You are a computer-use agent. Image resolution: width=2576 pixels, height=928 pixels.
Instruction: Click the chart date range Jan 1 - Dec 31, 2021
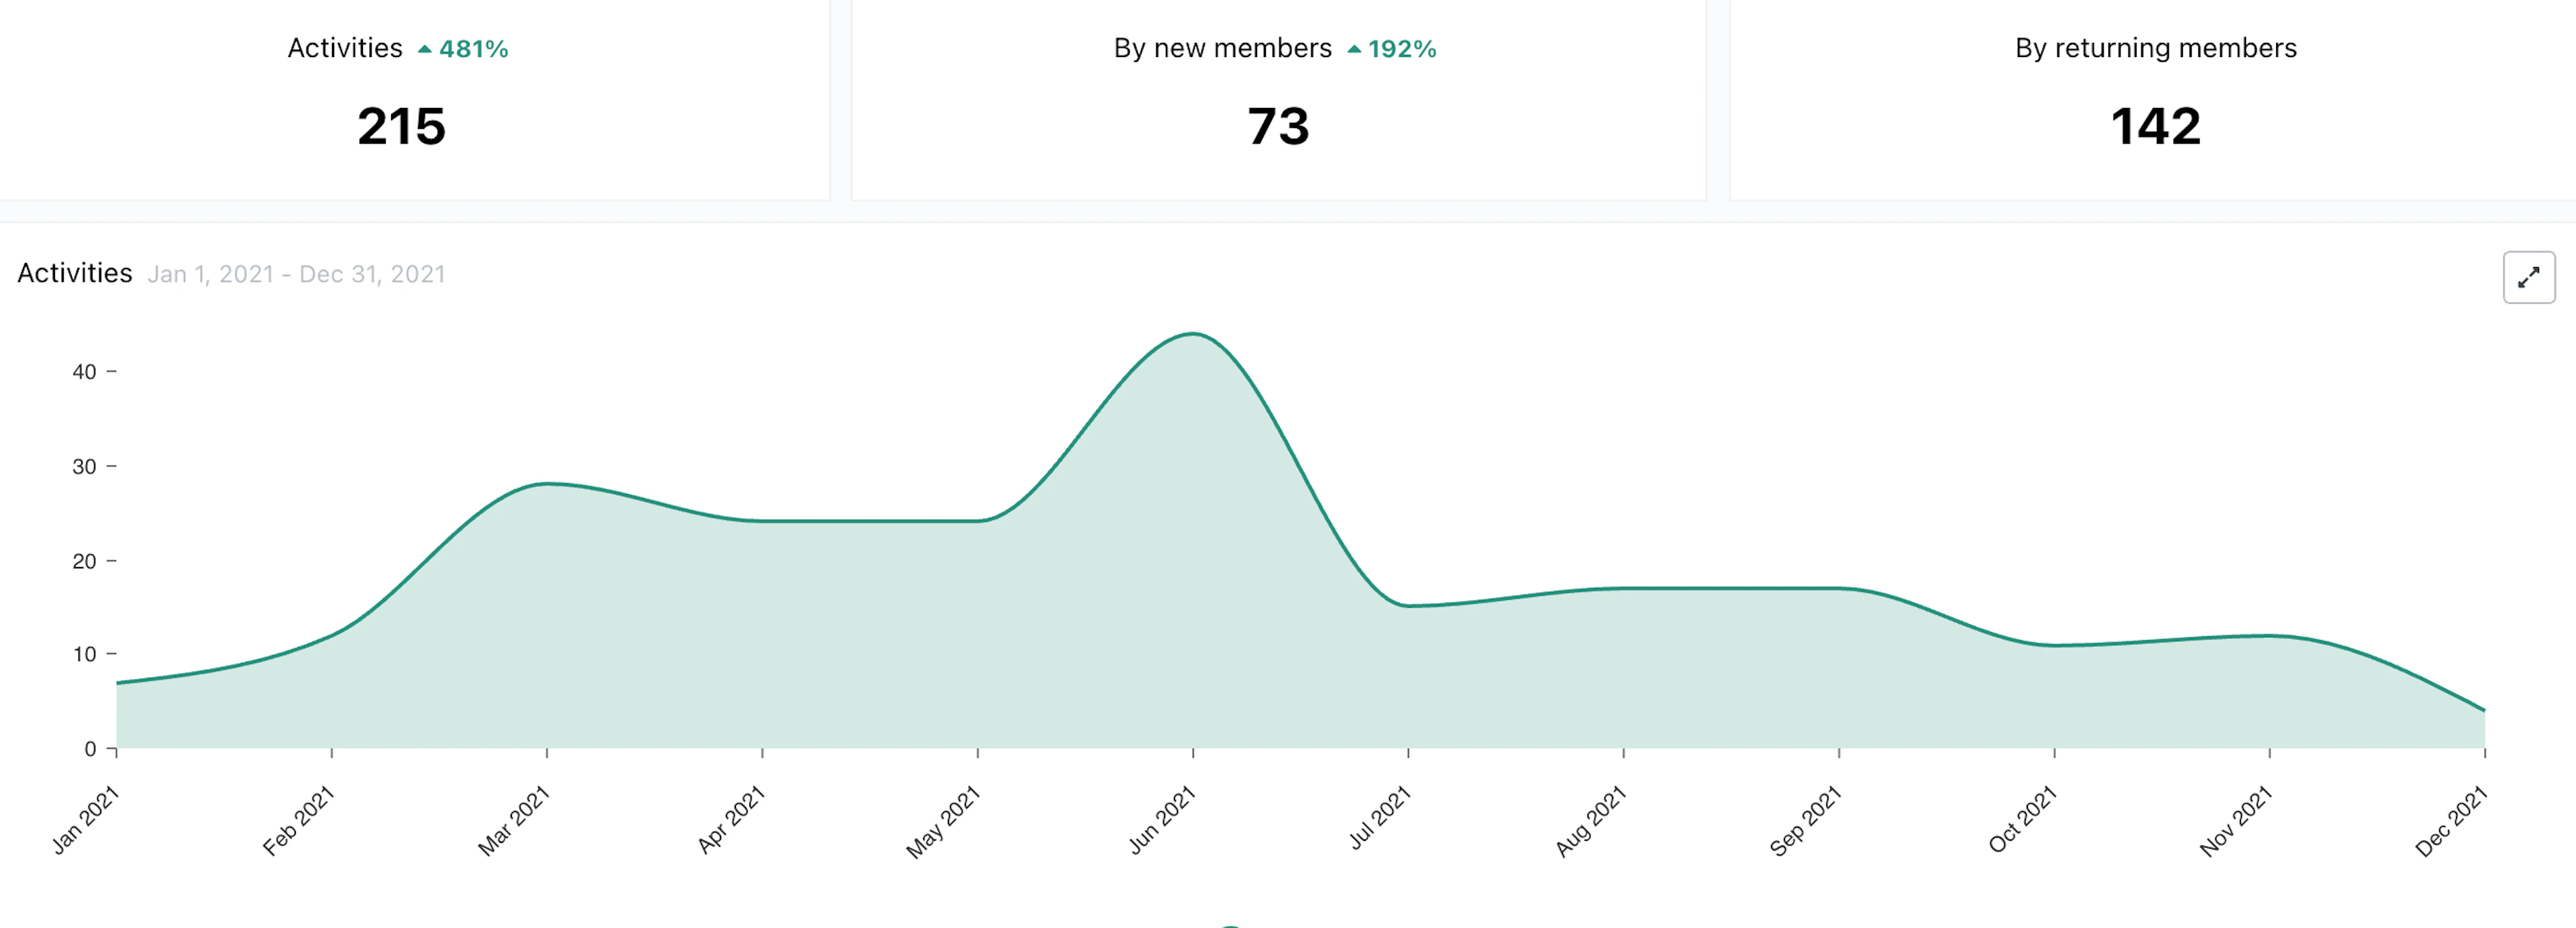click(x=297, y=274)
